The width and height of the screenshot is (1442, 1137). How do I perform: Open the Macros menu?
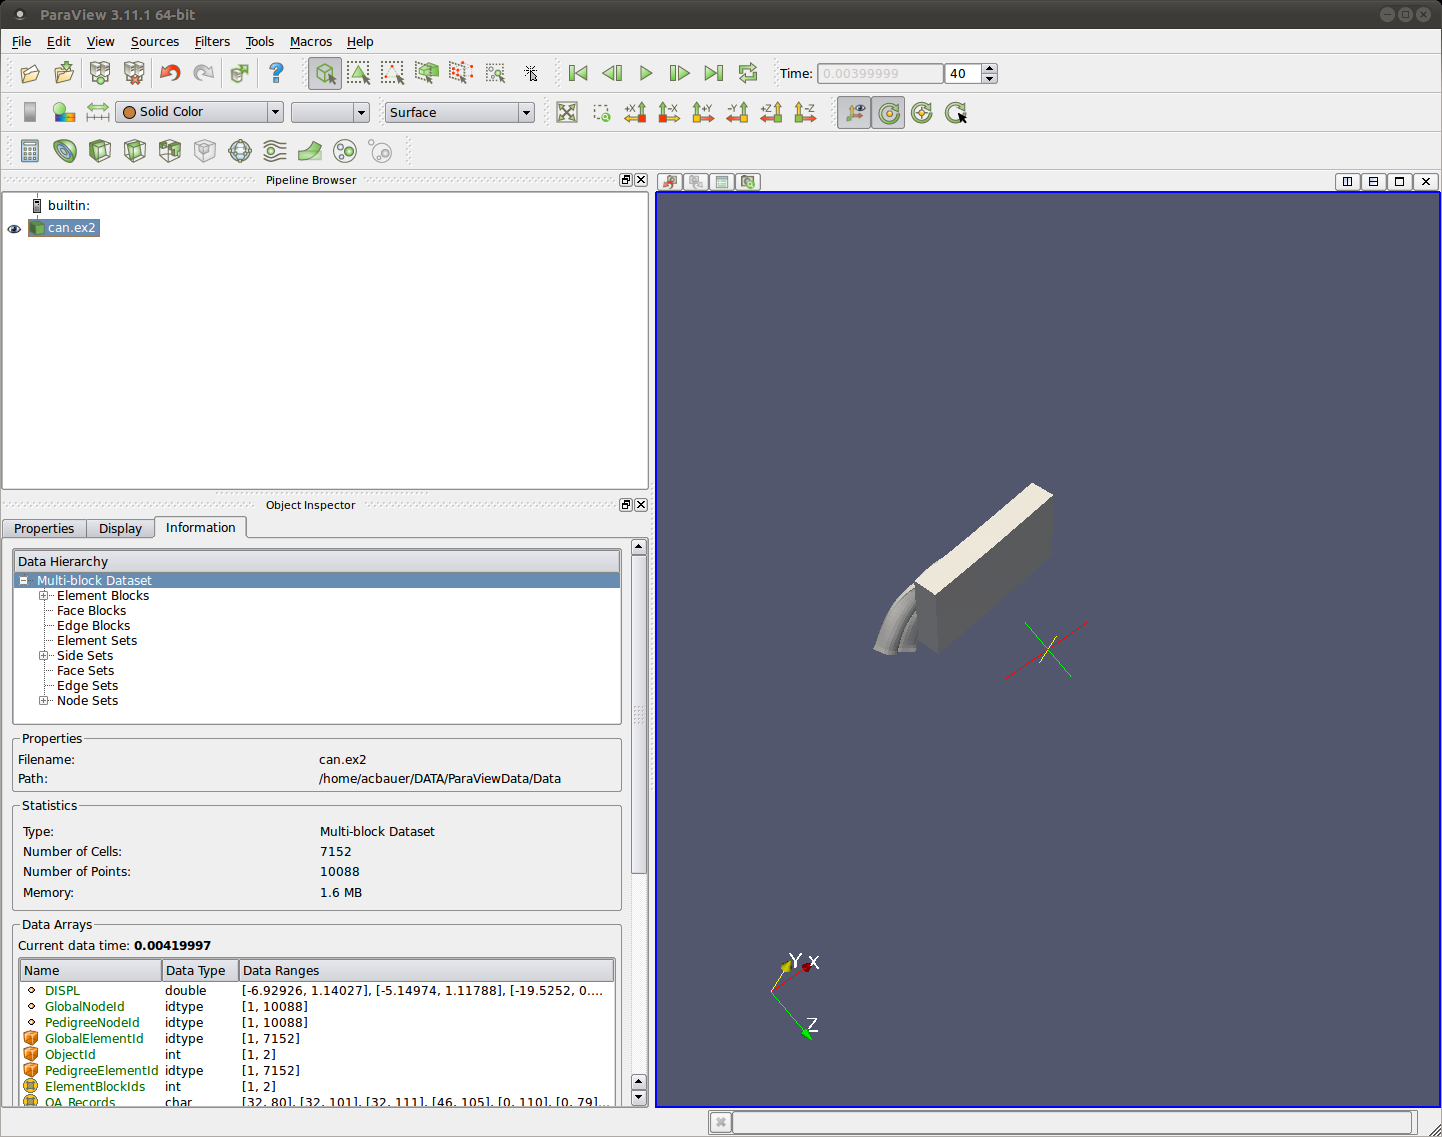pyautogui.click(x=311, y=41)
